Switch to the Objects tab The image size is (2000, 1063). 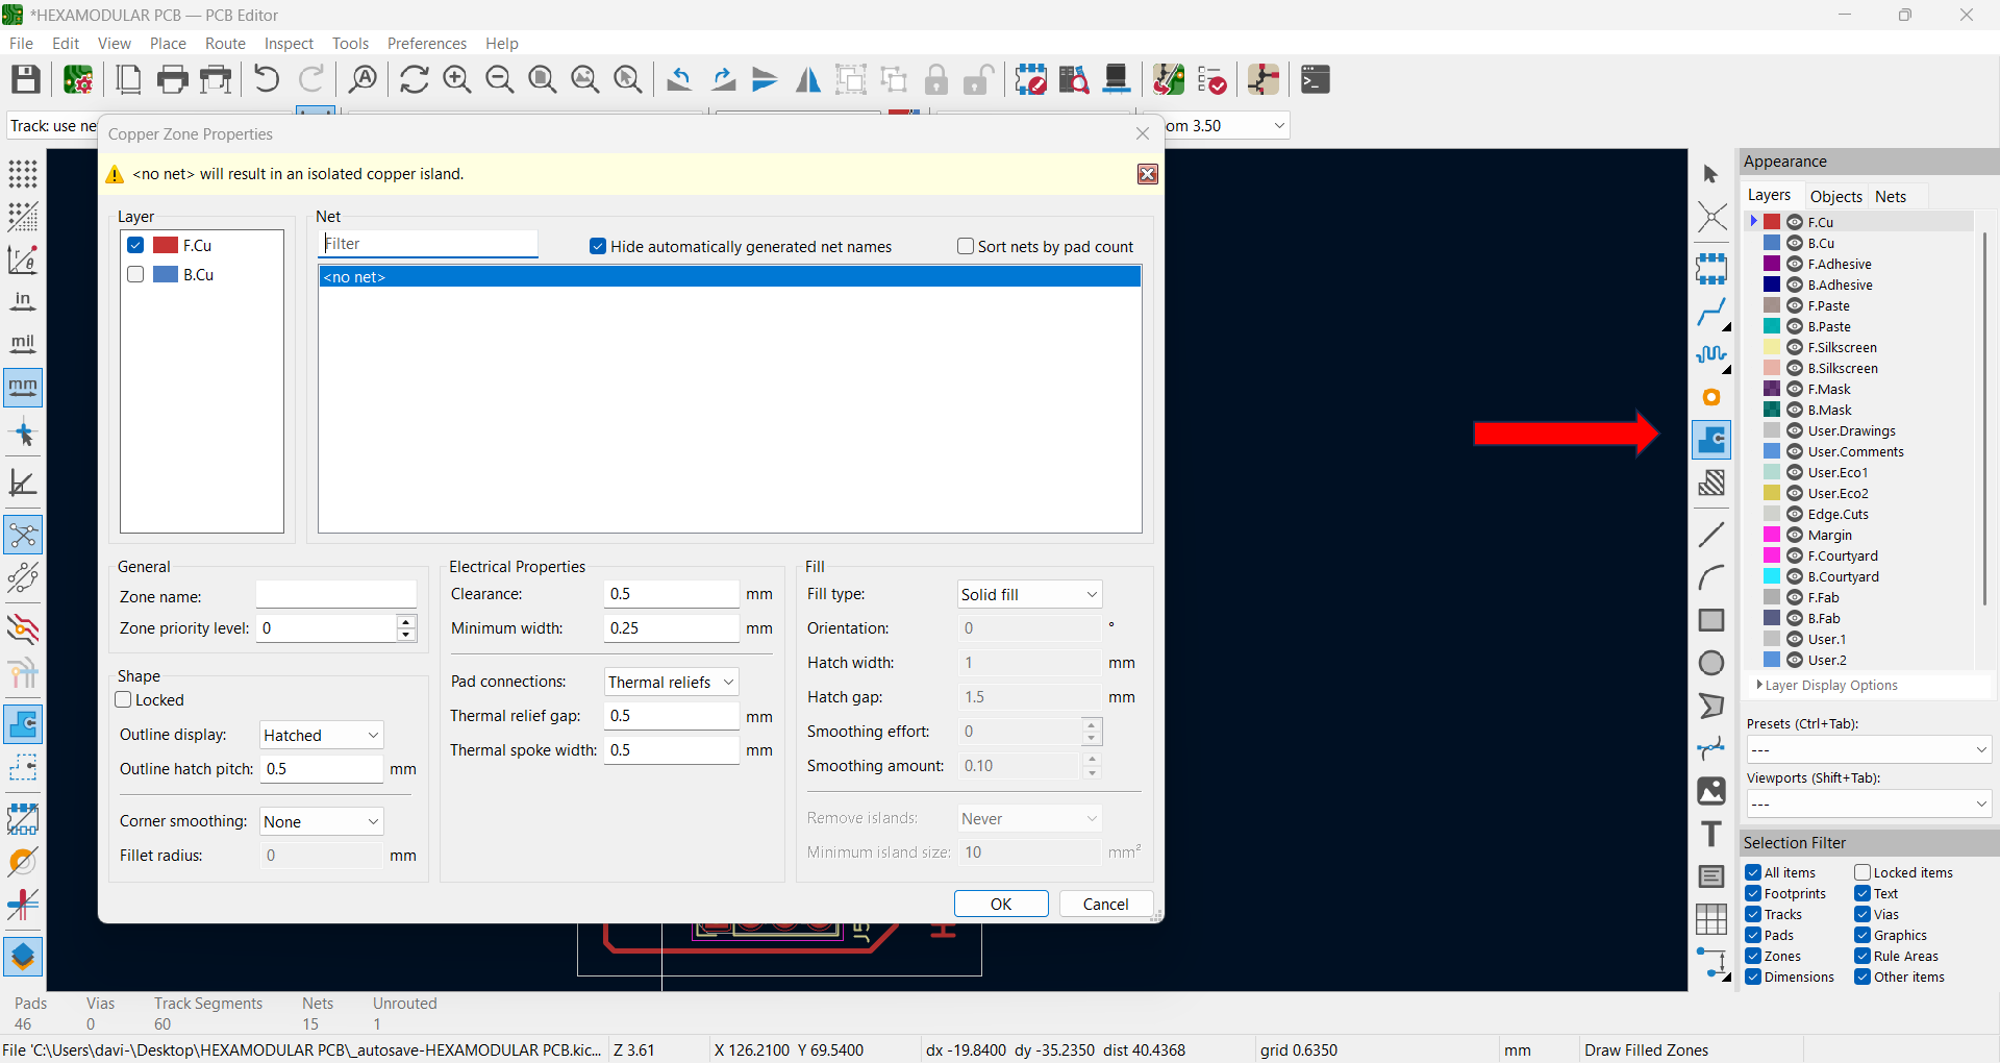click(1836, 196)
